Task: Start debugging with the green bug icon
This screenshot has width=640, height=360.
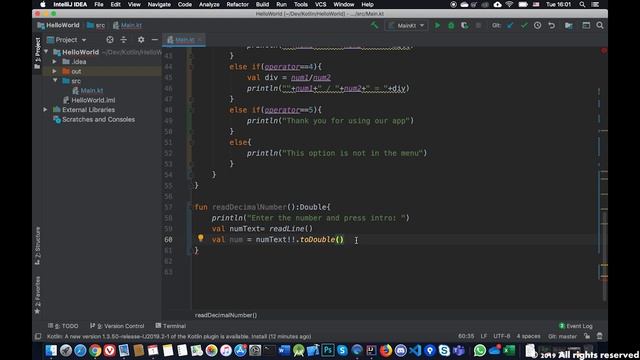Action: coord(451,25)
